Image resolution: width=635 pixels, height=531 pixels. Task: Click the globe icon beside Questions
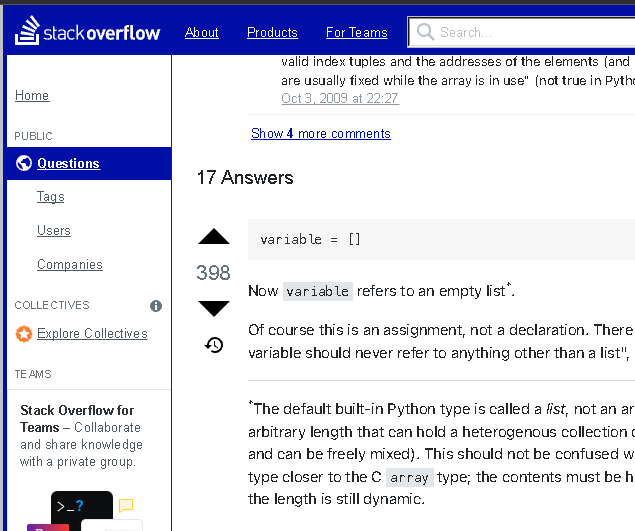[x=24, y=163]
